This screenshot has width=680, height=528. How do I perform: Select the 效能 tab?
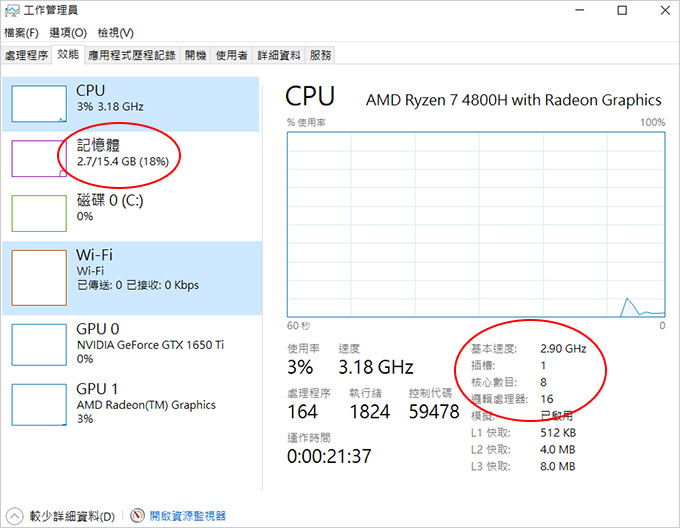coord(68,54)
